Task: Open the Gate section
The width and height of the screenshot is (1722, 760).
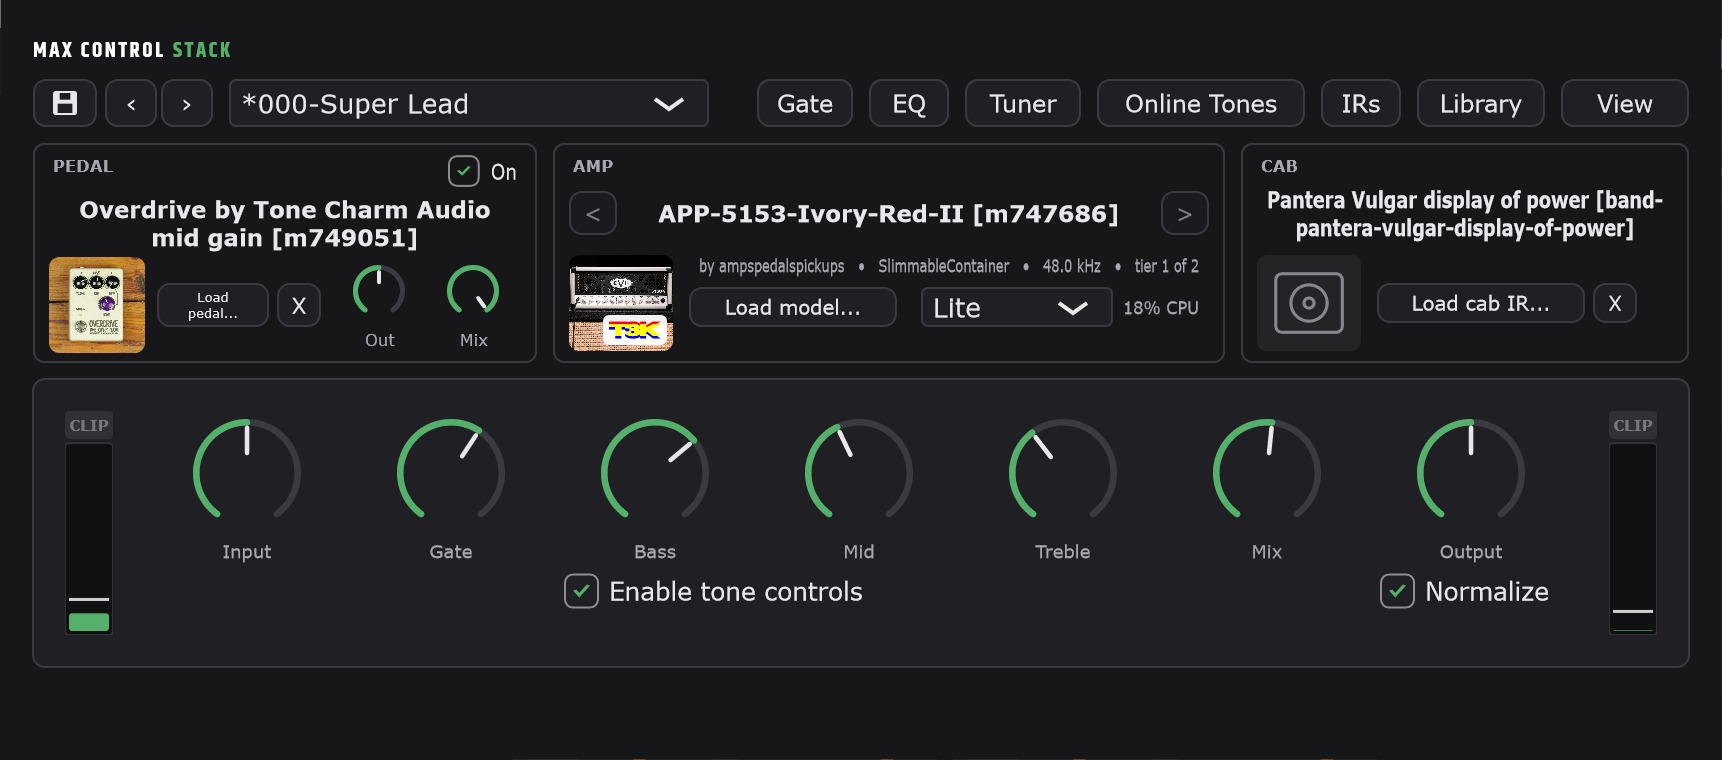Action: [805, 103]
